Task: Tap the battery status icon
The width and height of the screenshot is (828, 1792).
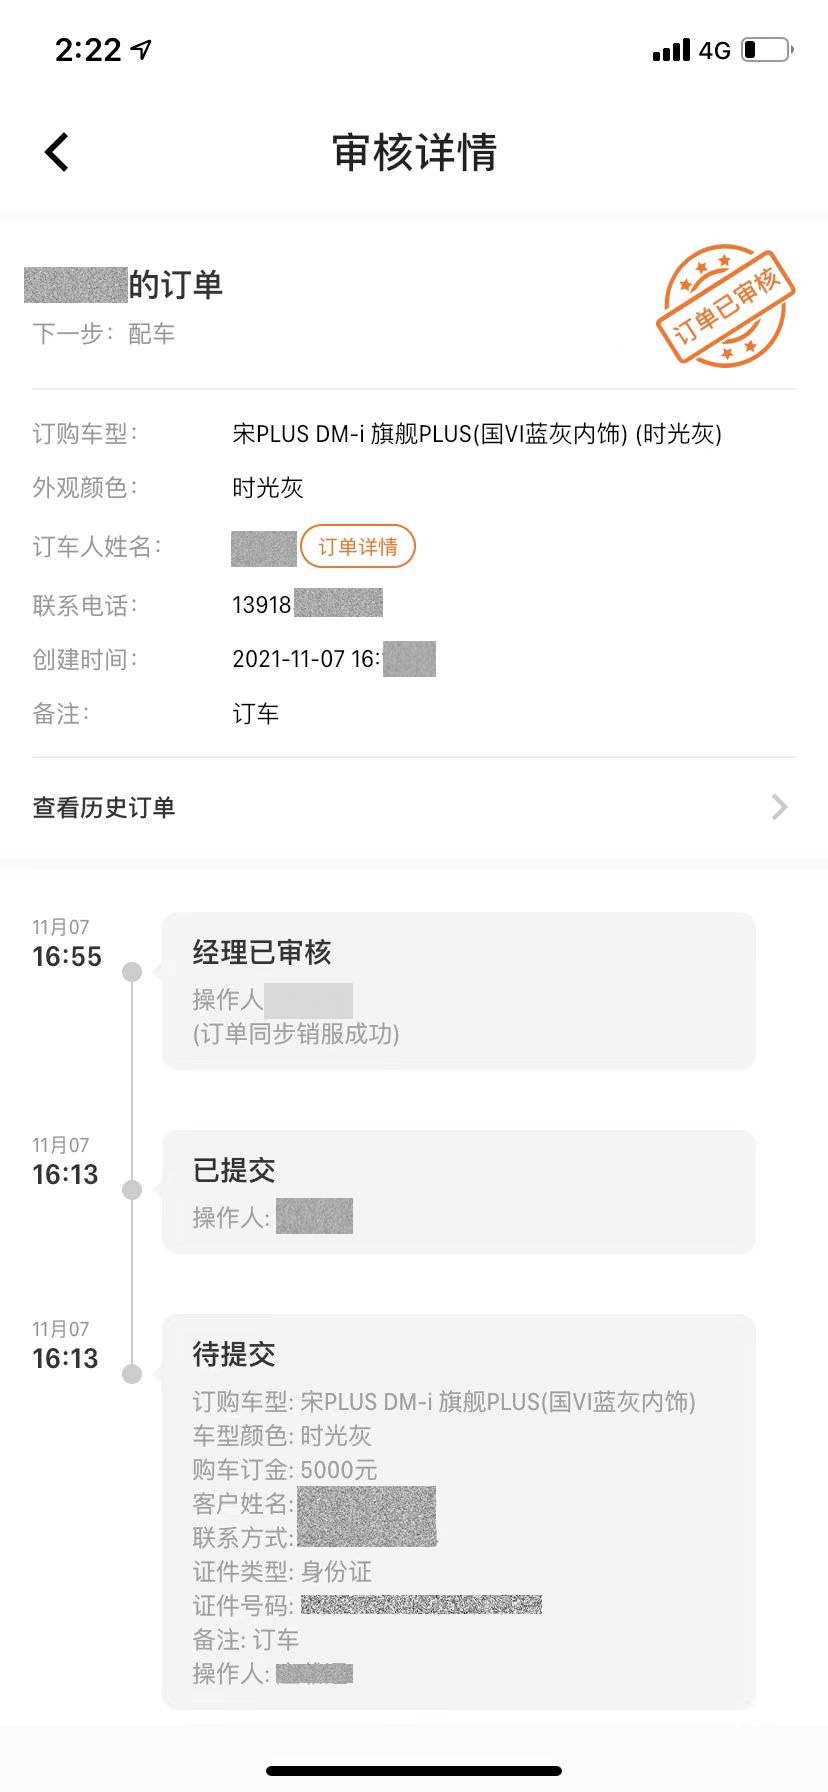Action: tap(767, 50)
